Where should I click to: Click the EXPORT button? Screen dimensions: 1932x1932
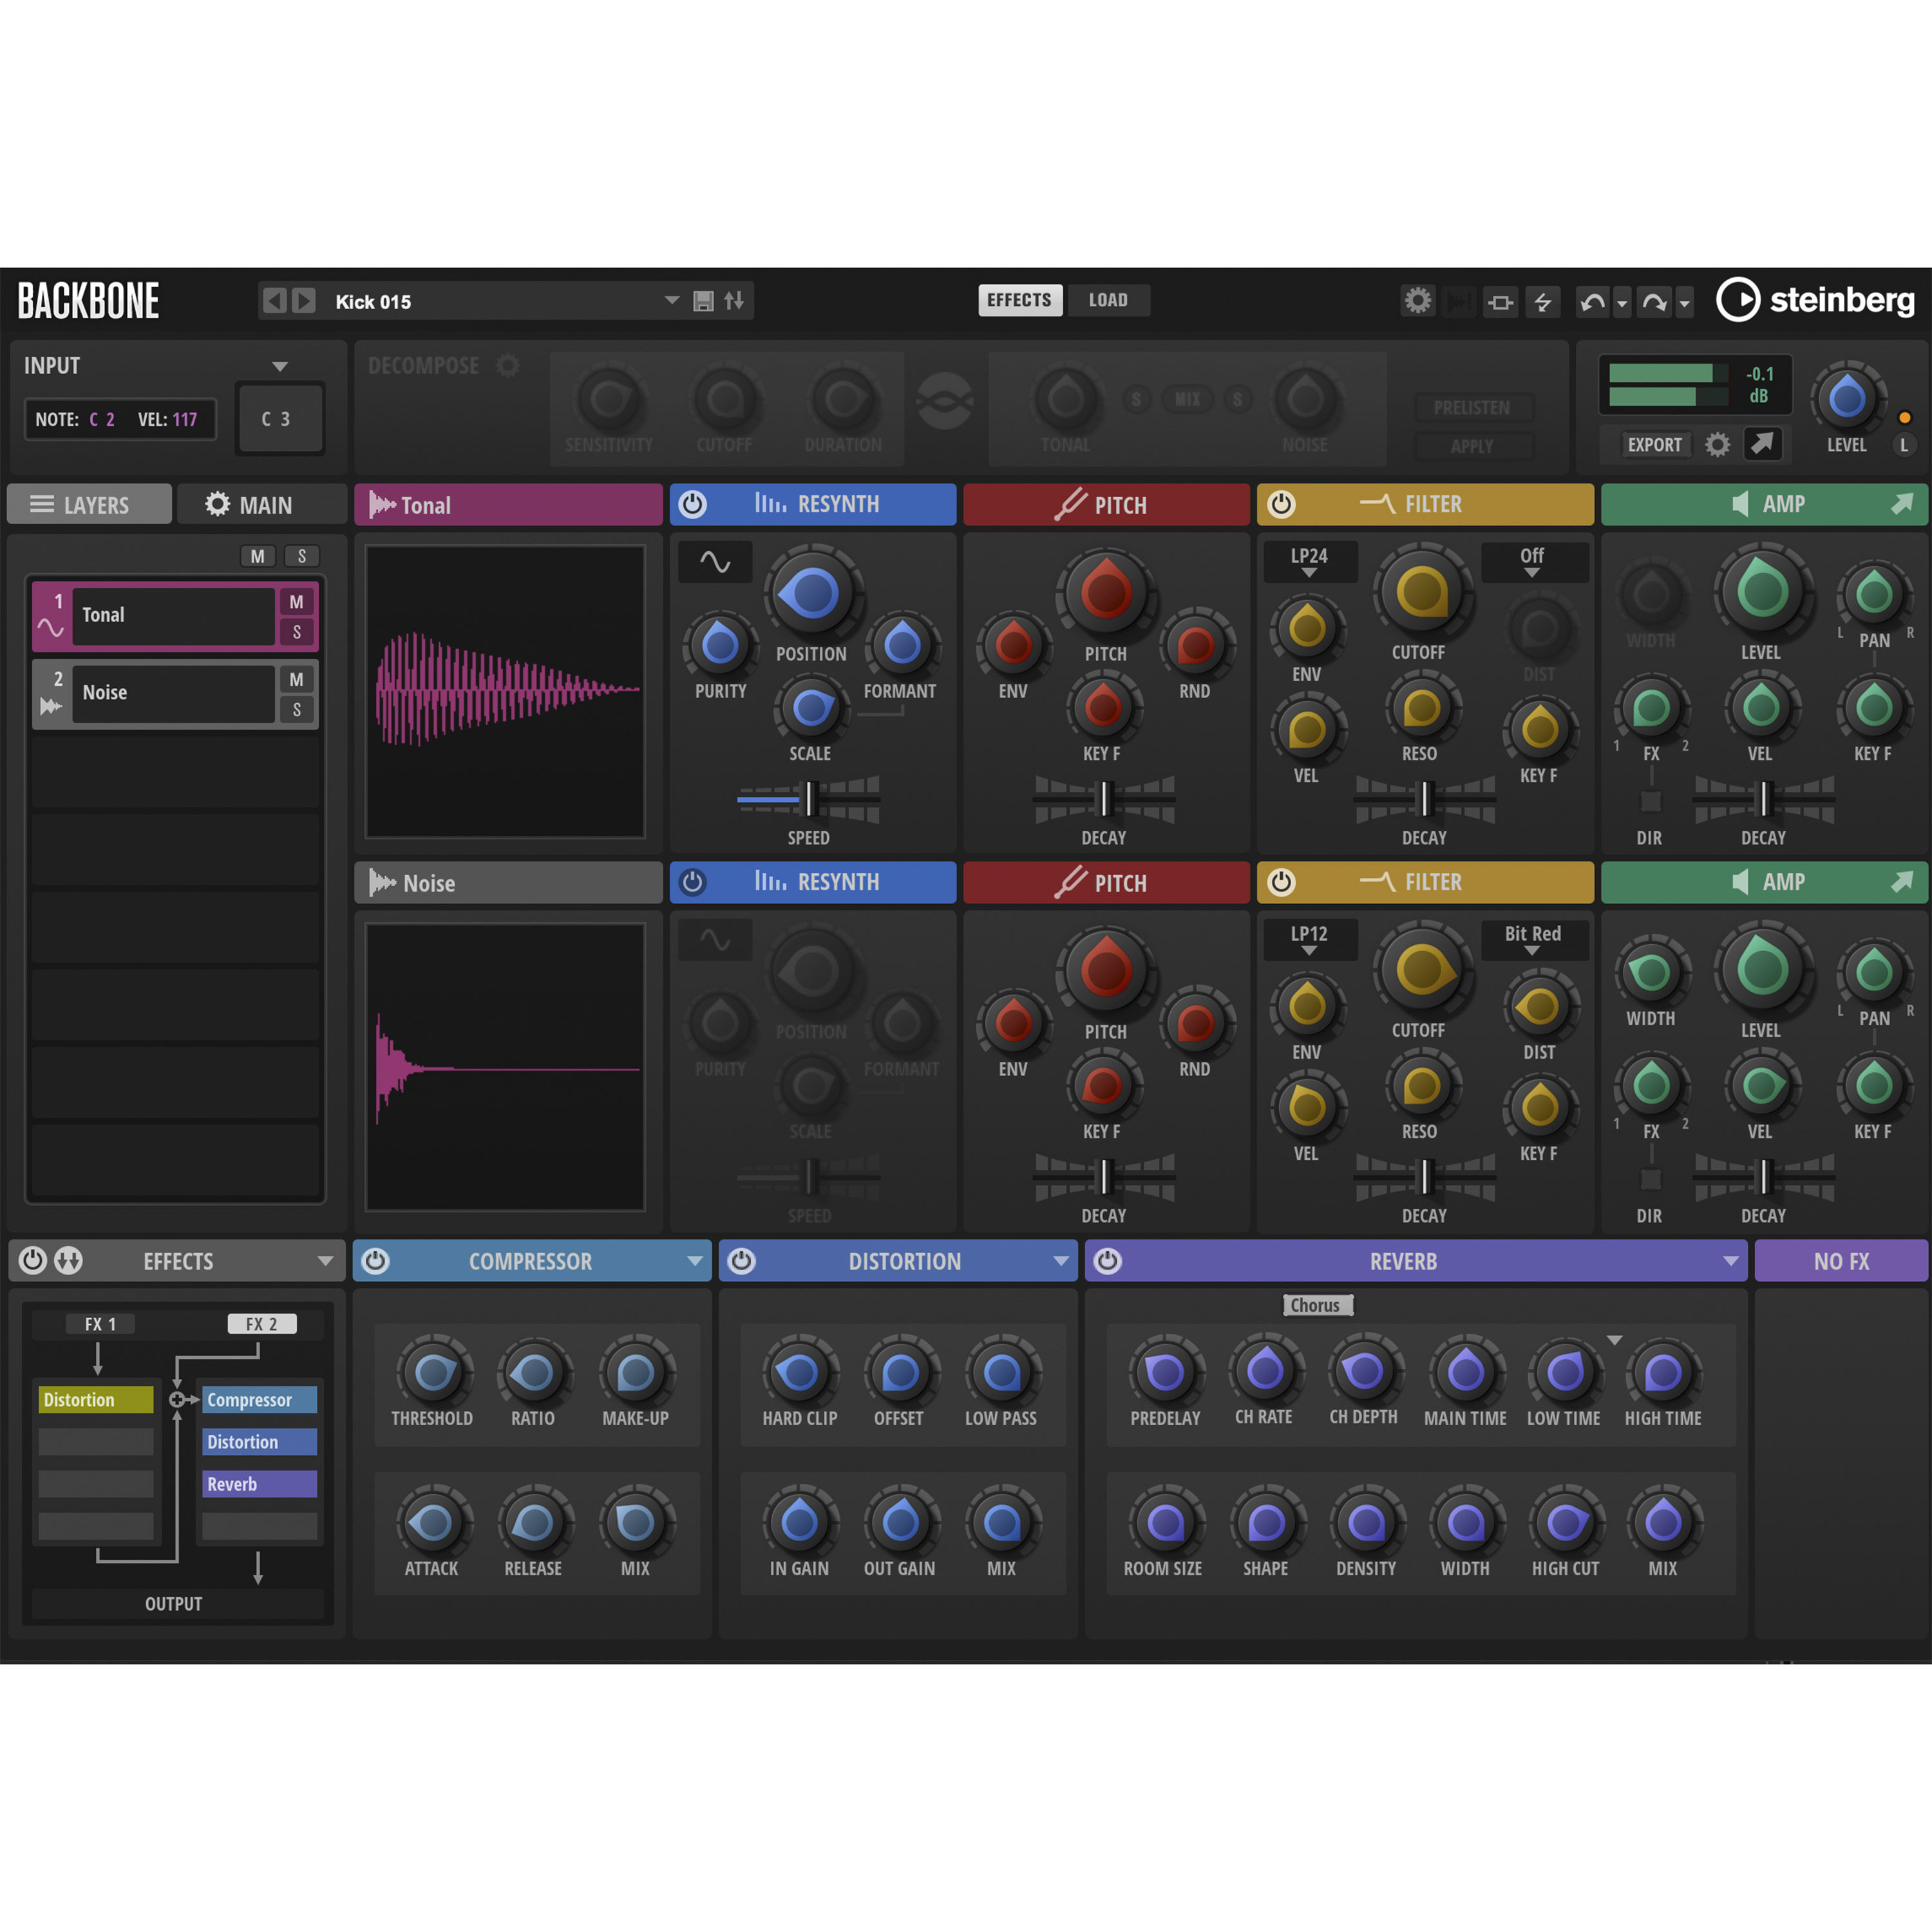1654,444
